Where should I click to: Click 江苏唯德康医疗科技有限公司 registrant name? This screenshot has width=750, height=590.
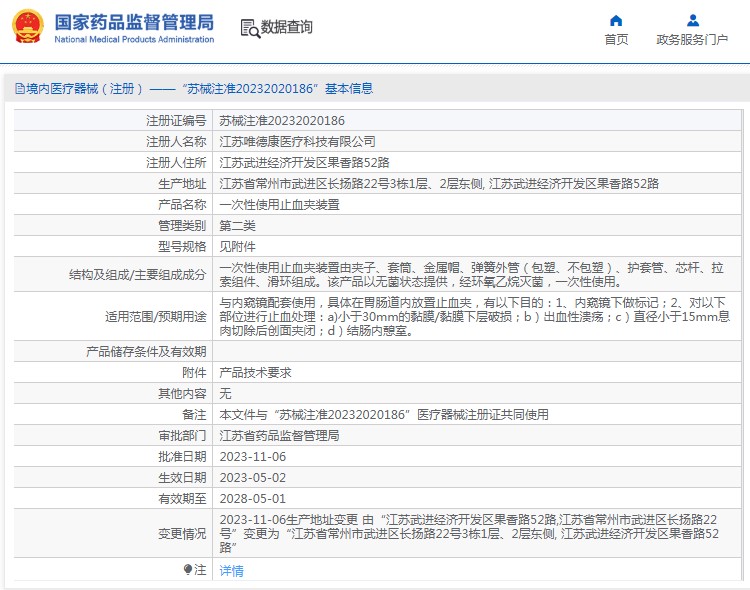(x=298, y=142)
